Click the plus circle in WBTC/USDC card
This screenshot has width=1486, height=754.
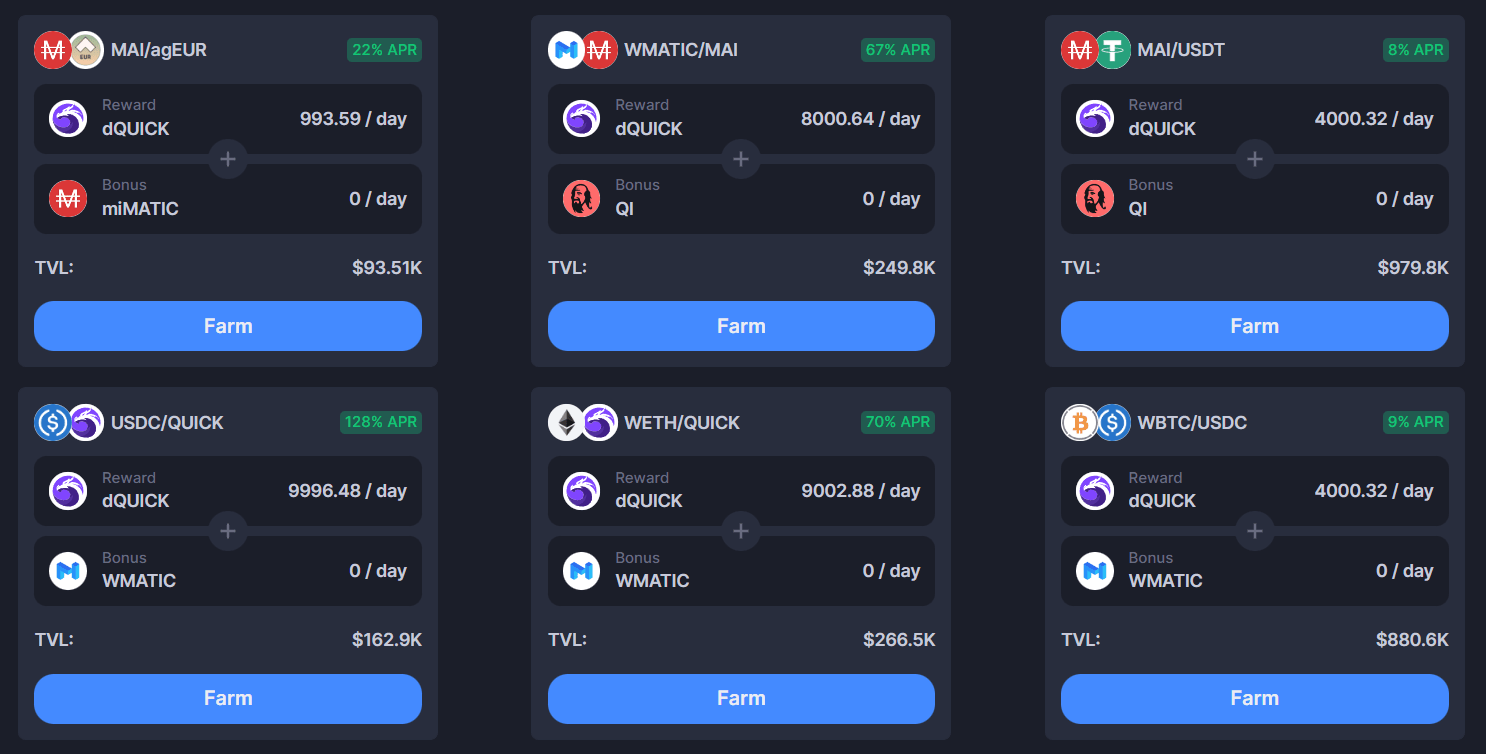[1254, 531]
